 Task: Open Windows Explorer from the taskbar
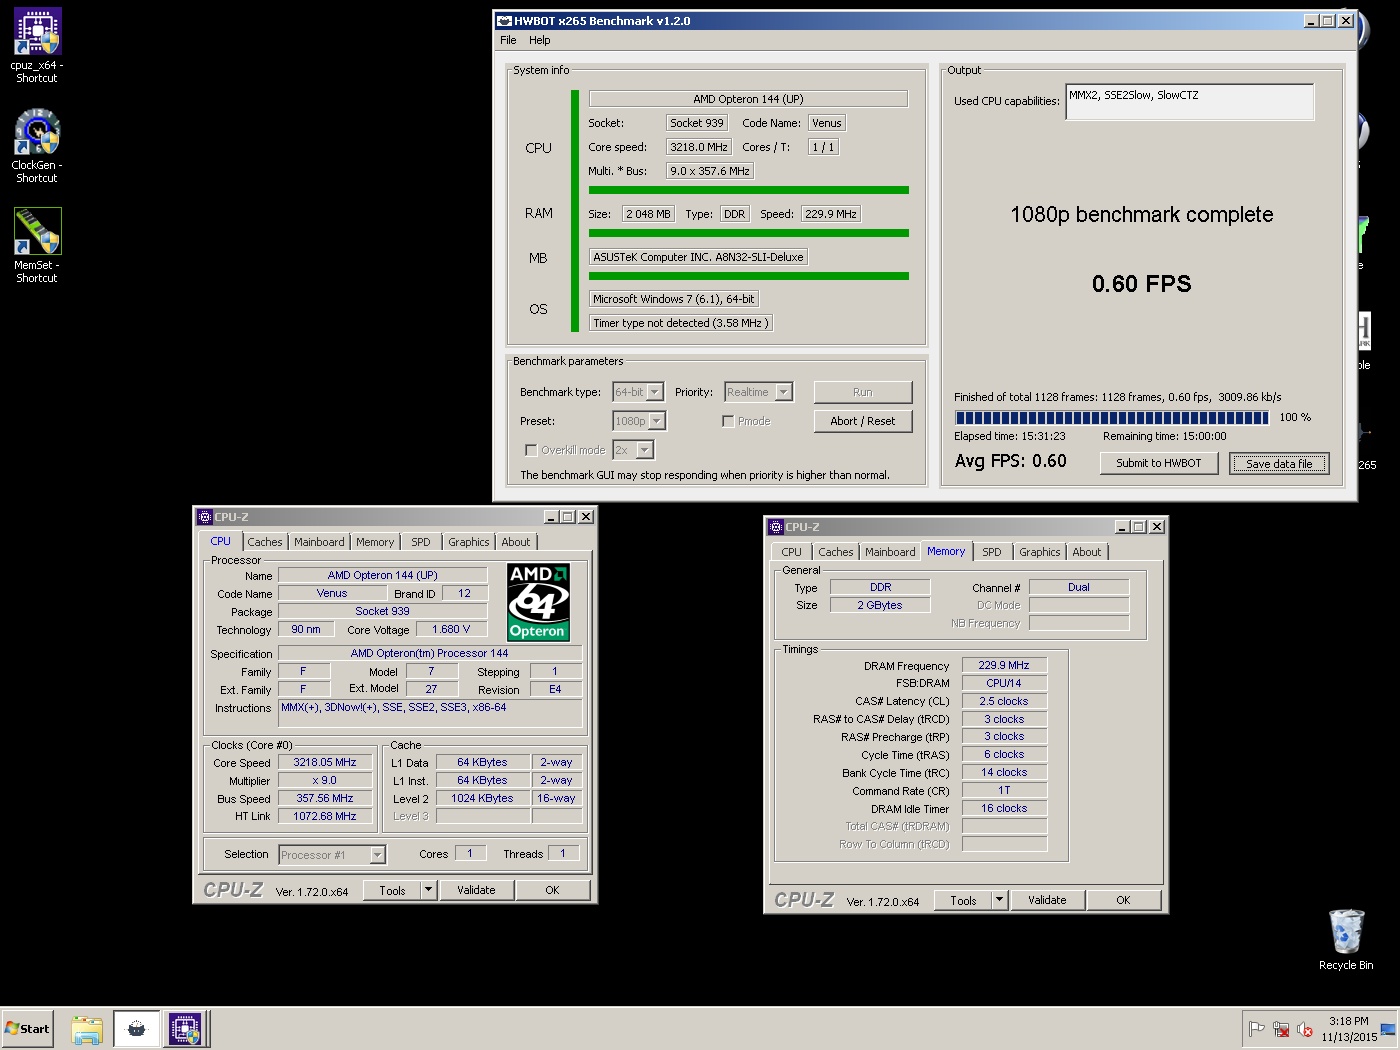pos(87,1029)
